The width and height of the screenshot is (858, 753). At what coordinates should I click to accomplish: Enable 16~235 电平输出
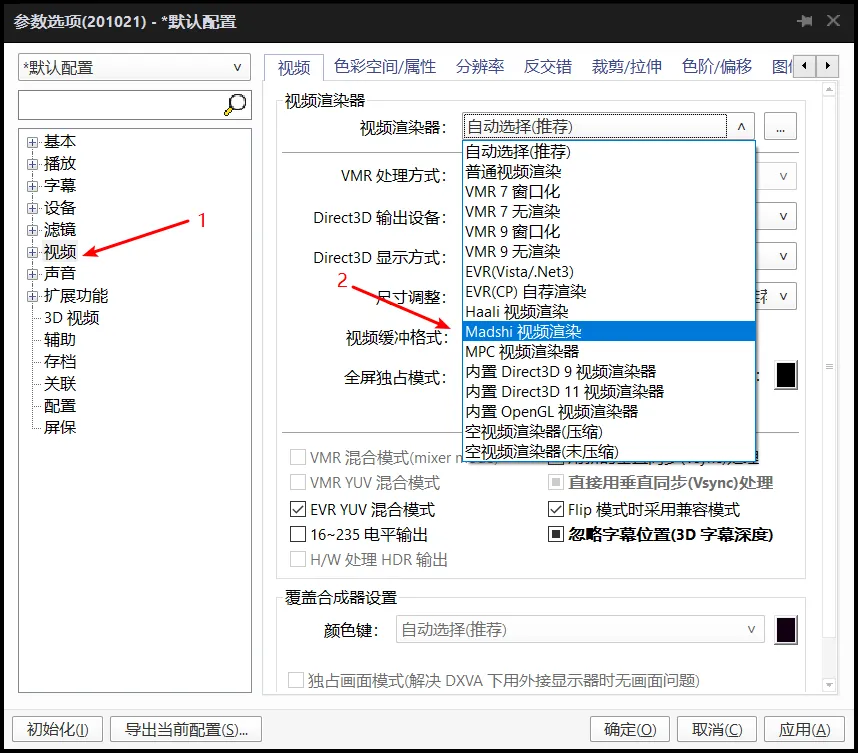click(x=297, y=533)
